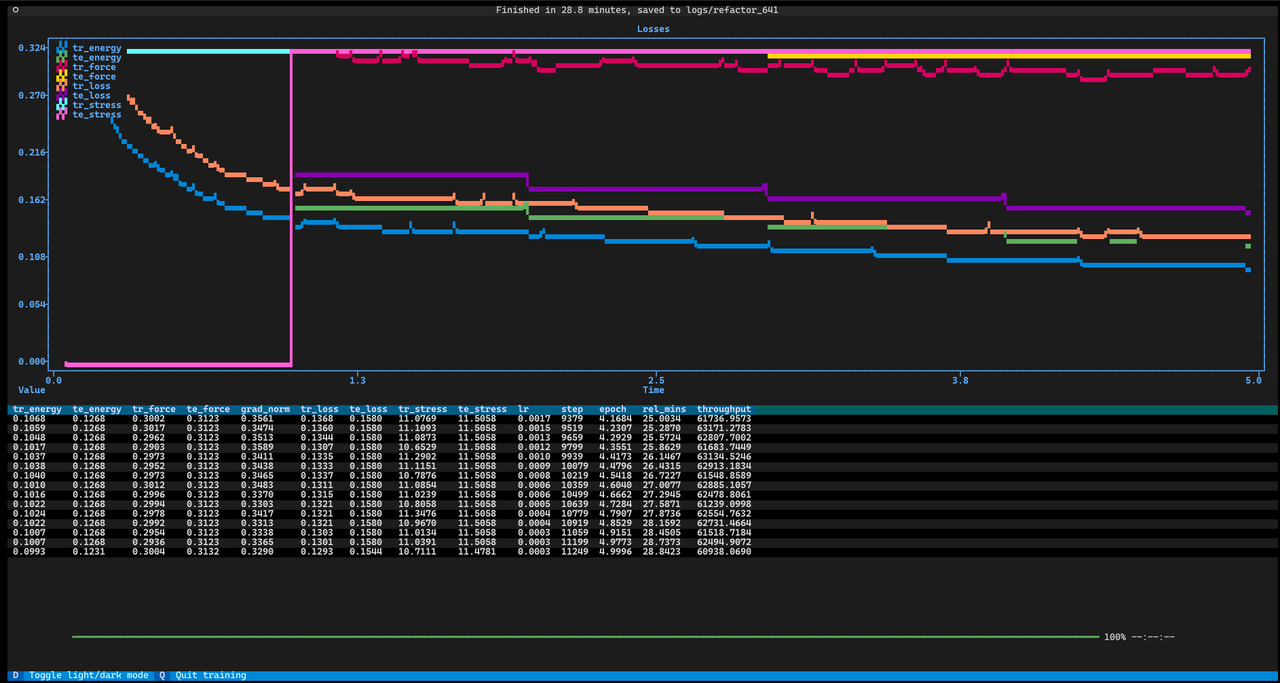1280x683 pixels.
Task: Select the tr_force legend label
Action: [x=94, y=67]
